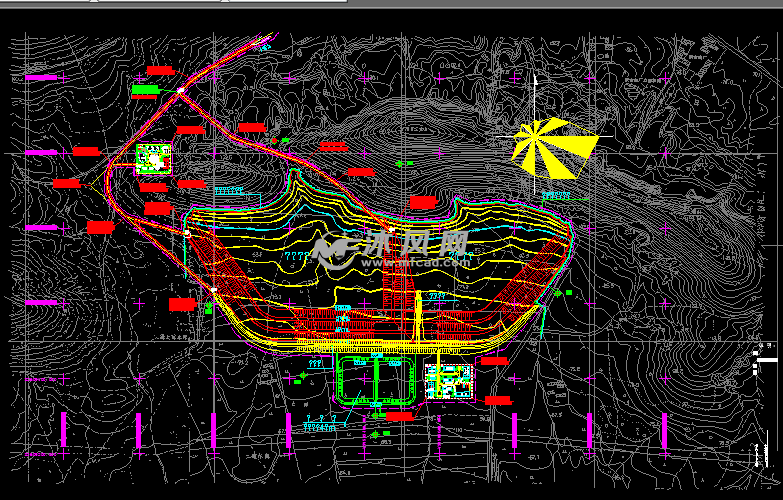Open the small site plan inset with green border

point(153,159)
